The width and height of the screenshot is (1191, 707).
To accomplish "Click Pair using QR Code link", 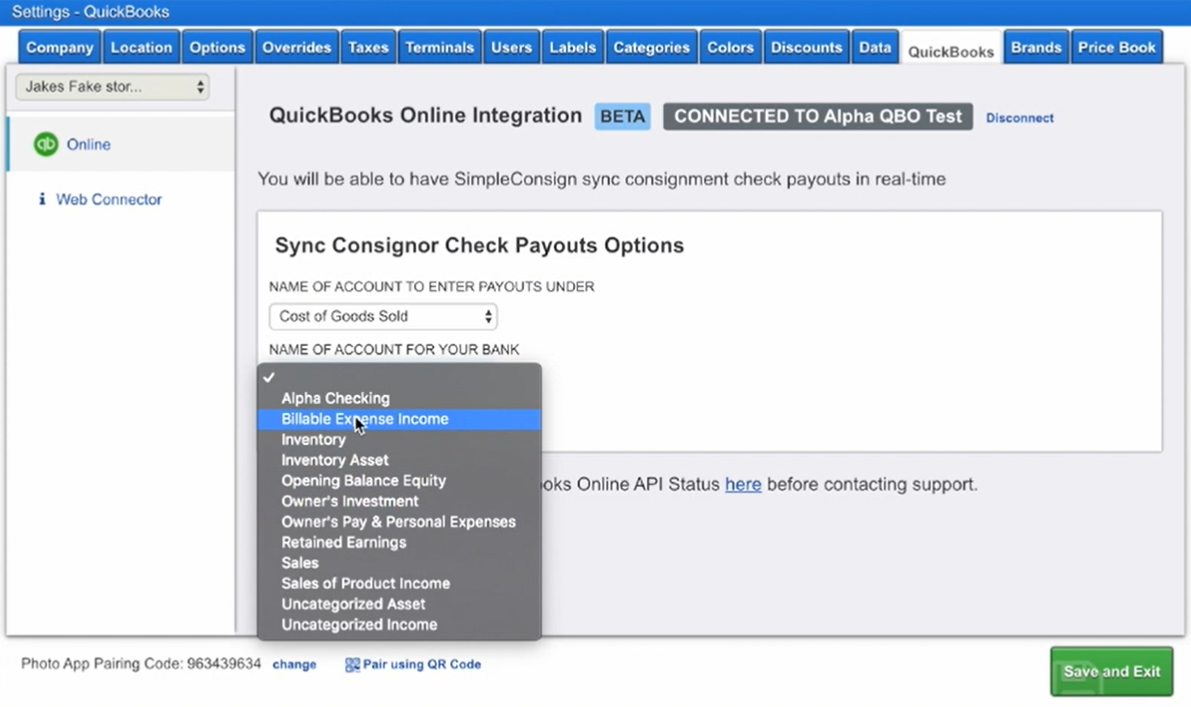I will point(422,664).
